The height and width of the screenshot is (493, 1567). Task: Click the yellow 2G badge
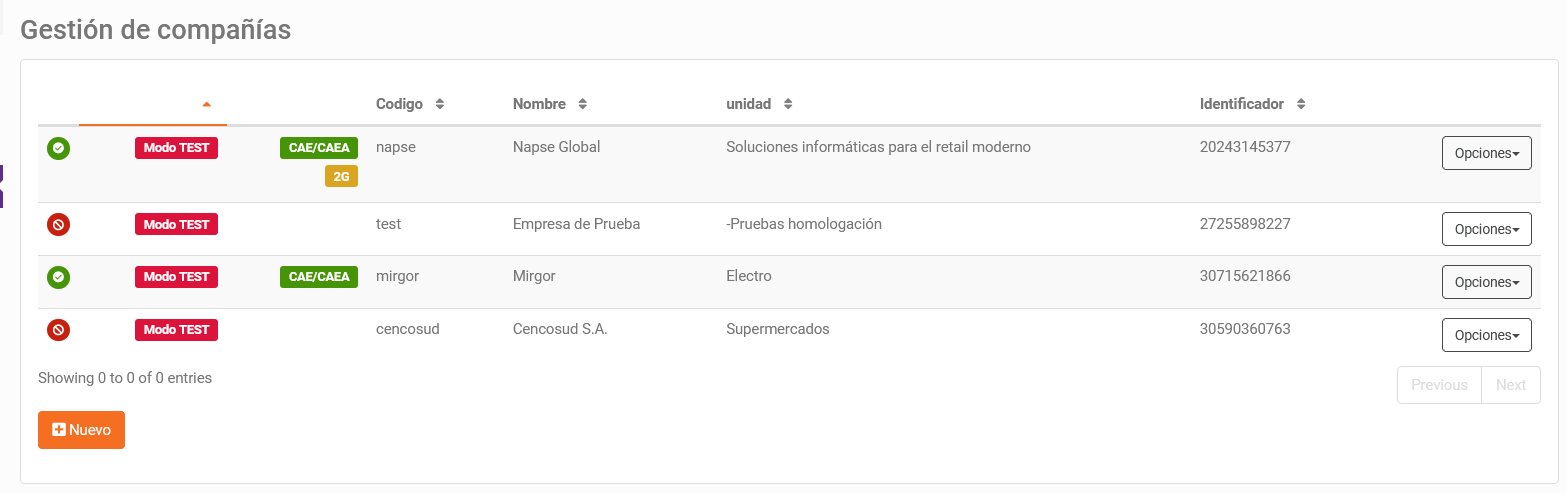point(341,177)
